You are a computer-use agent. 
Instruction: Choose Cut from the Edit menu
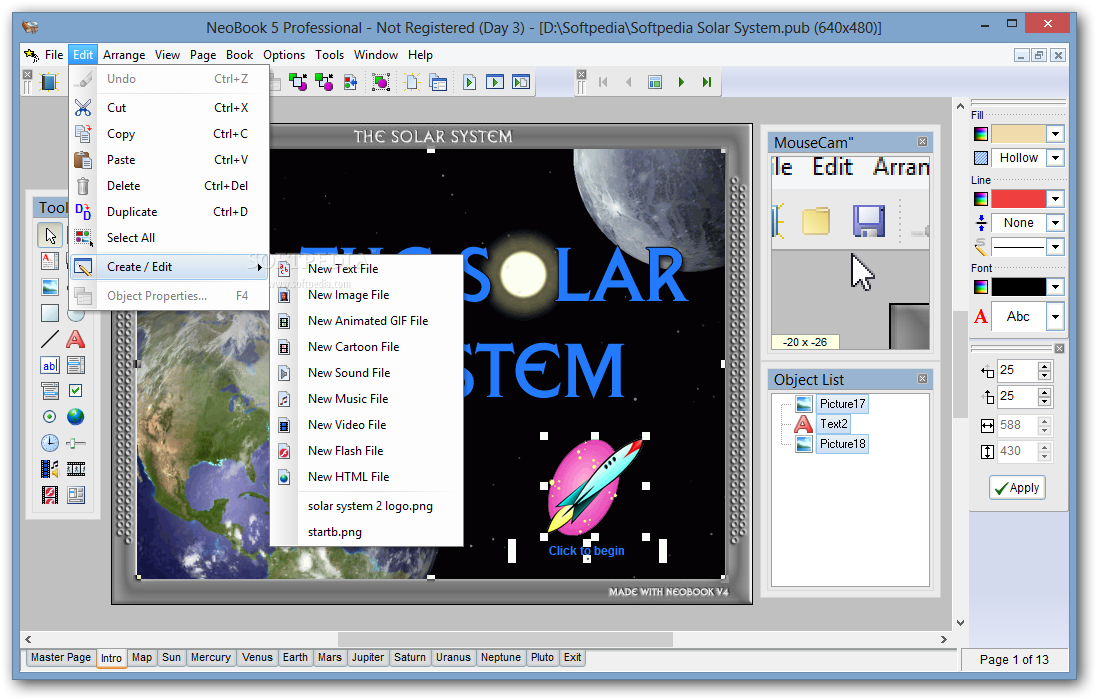169,108
